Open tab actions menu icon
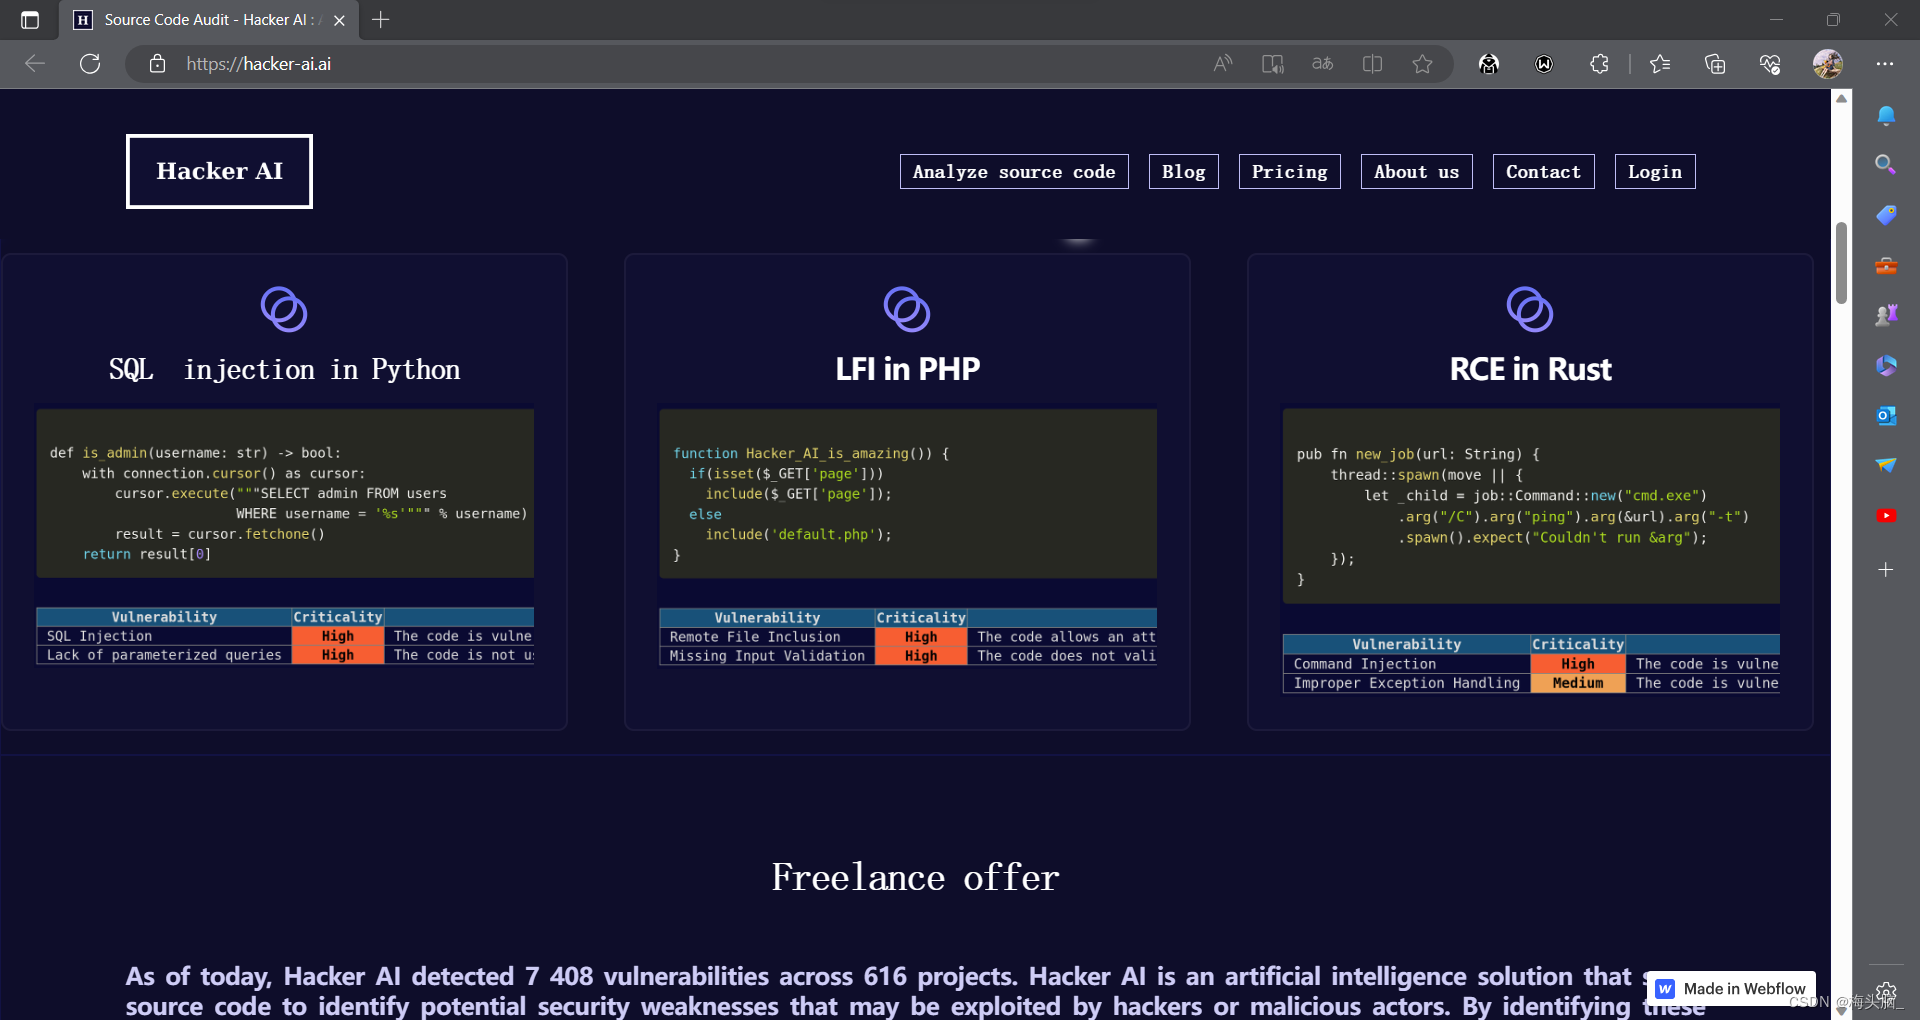Screen dimensions: 1920x1020 [30, 20]
